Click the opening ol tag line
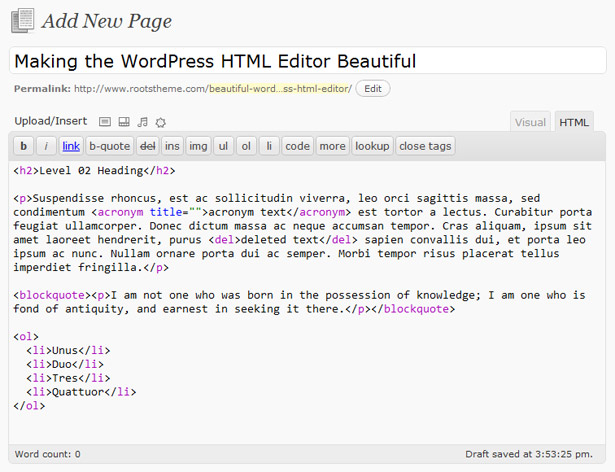This screenshot has height=472, width=615. pos(26,337)
